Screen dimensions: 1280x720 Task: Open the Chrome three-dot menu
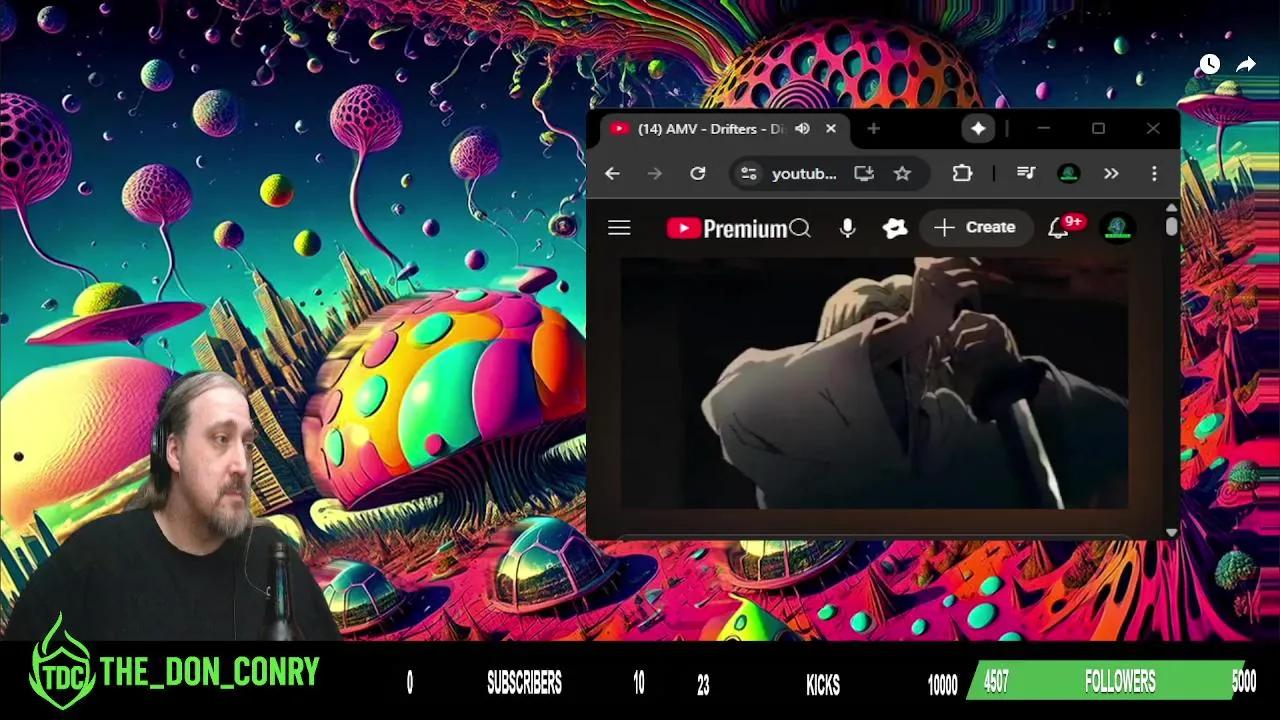1154,173
